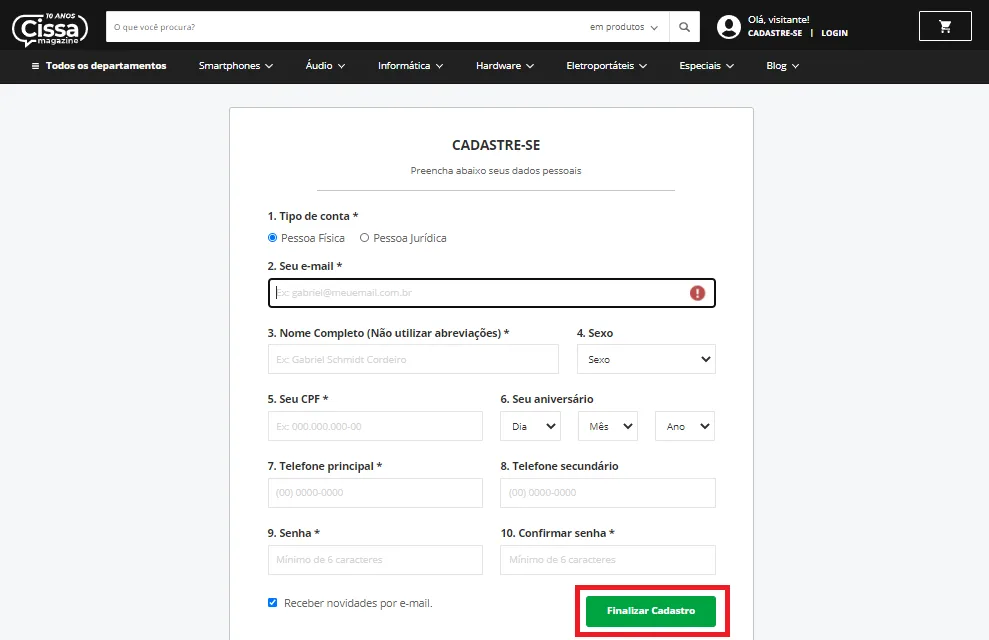Viewport: 989px width, 640px height.
Task: Open the Sexo dropdown
Action: pos(646,359)
